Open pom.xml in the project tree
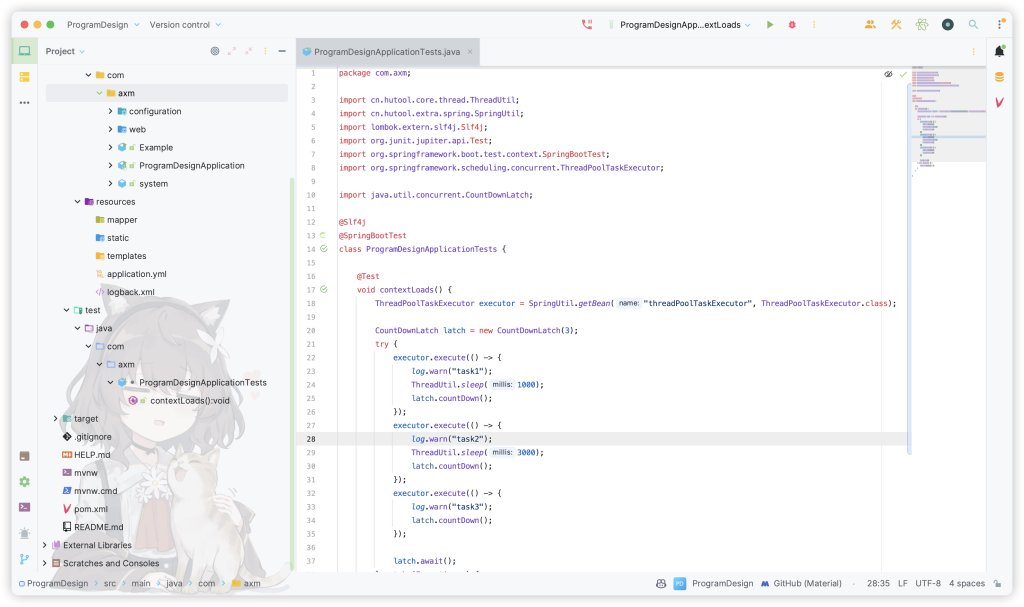1024x607 pixels. point(90,509)
